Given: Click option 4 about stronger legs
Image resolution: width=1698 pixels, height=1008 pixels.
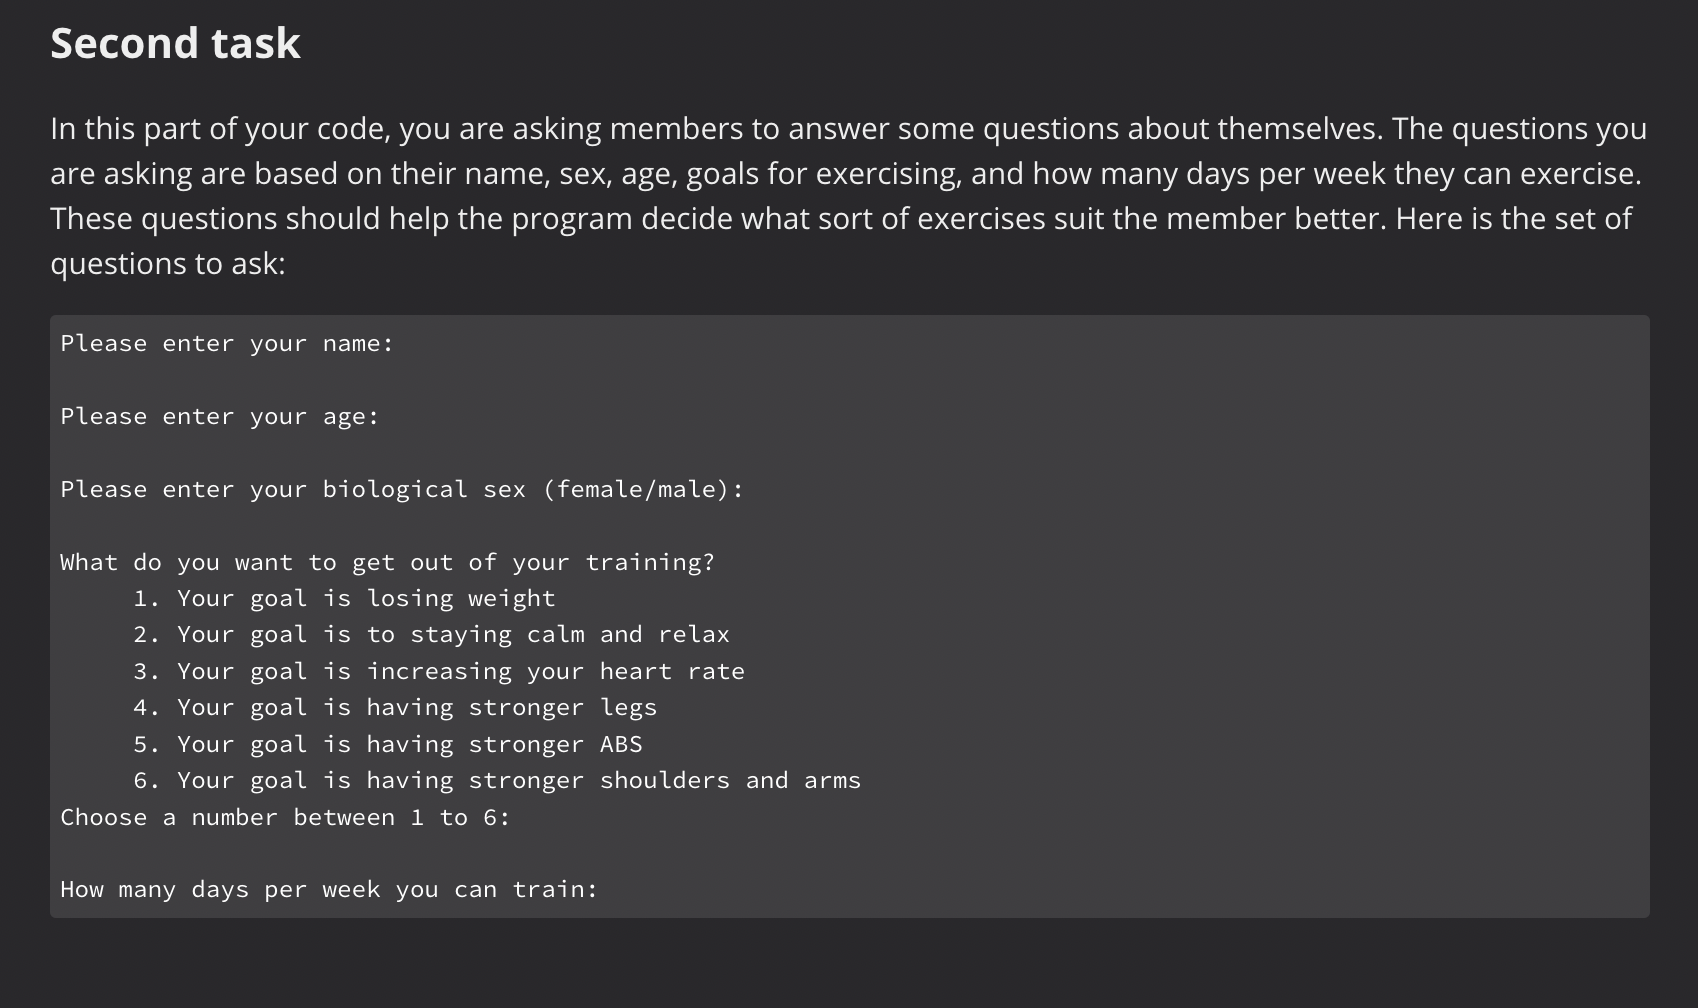Looking at the screenshot, I should [x=395, y=708].
